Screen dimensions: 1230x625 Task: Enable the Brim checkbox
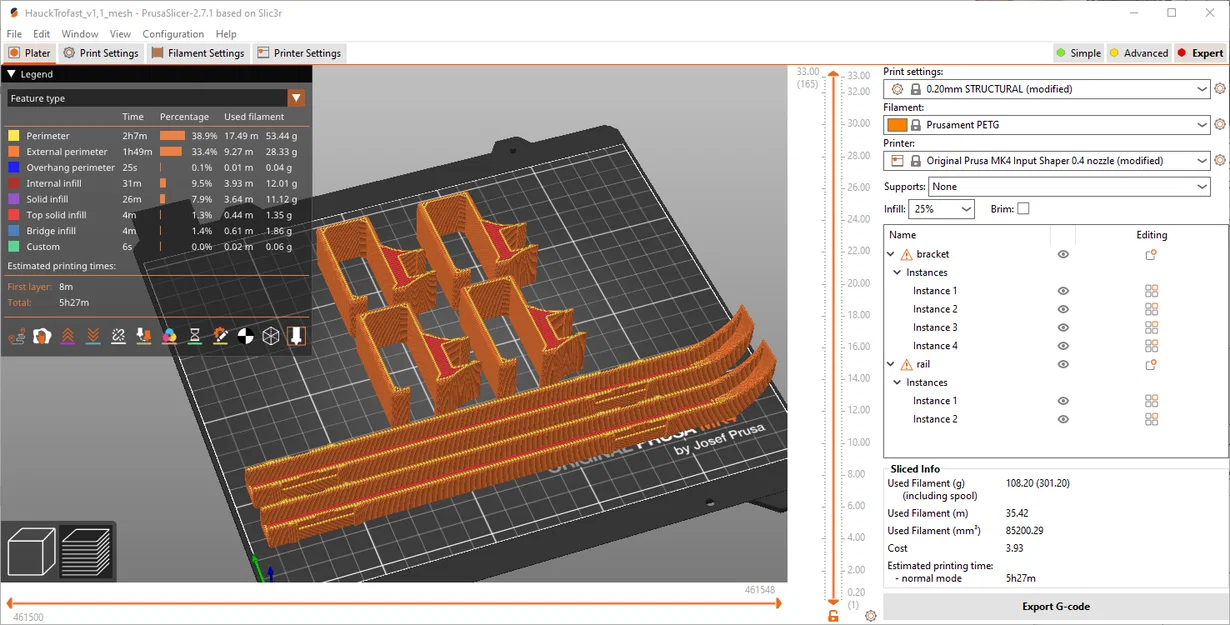point(1023,209)
